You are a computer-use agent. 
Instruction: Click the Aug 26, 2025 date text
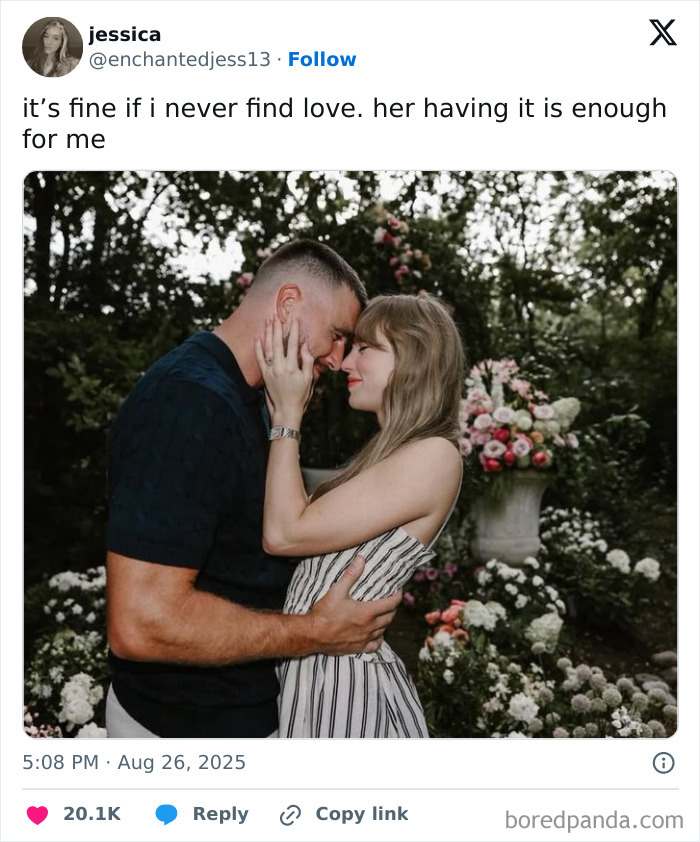point(181,763)
